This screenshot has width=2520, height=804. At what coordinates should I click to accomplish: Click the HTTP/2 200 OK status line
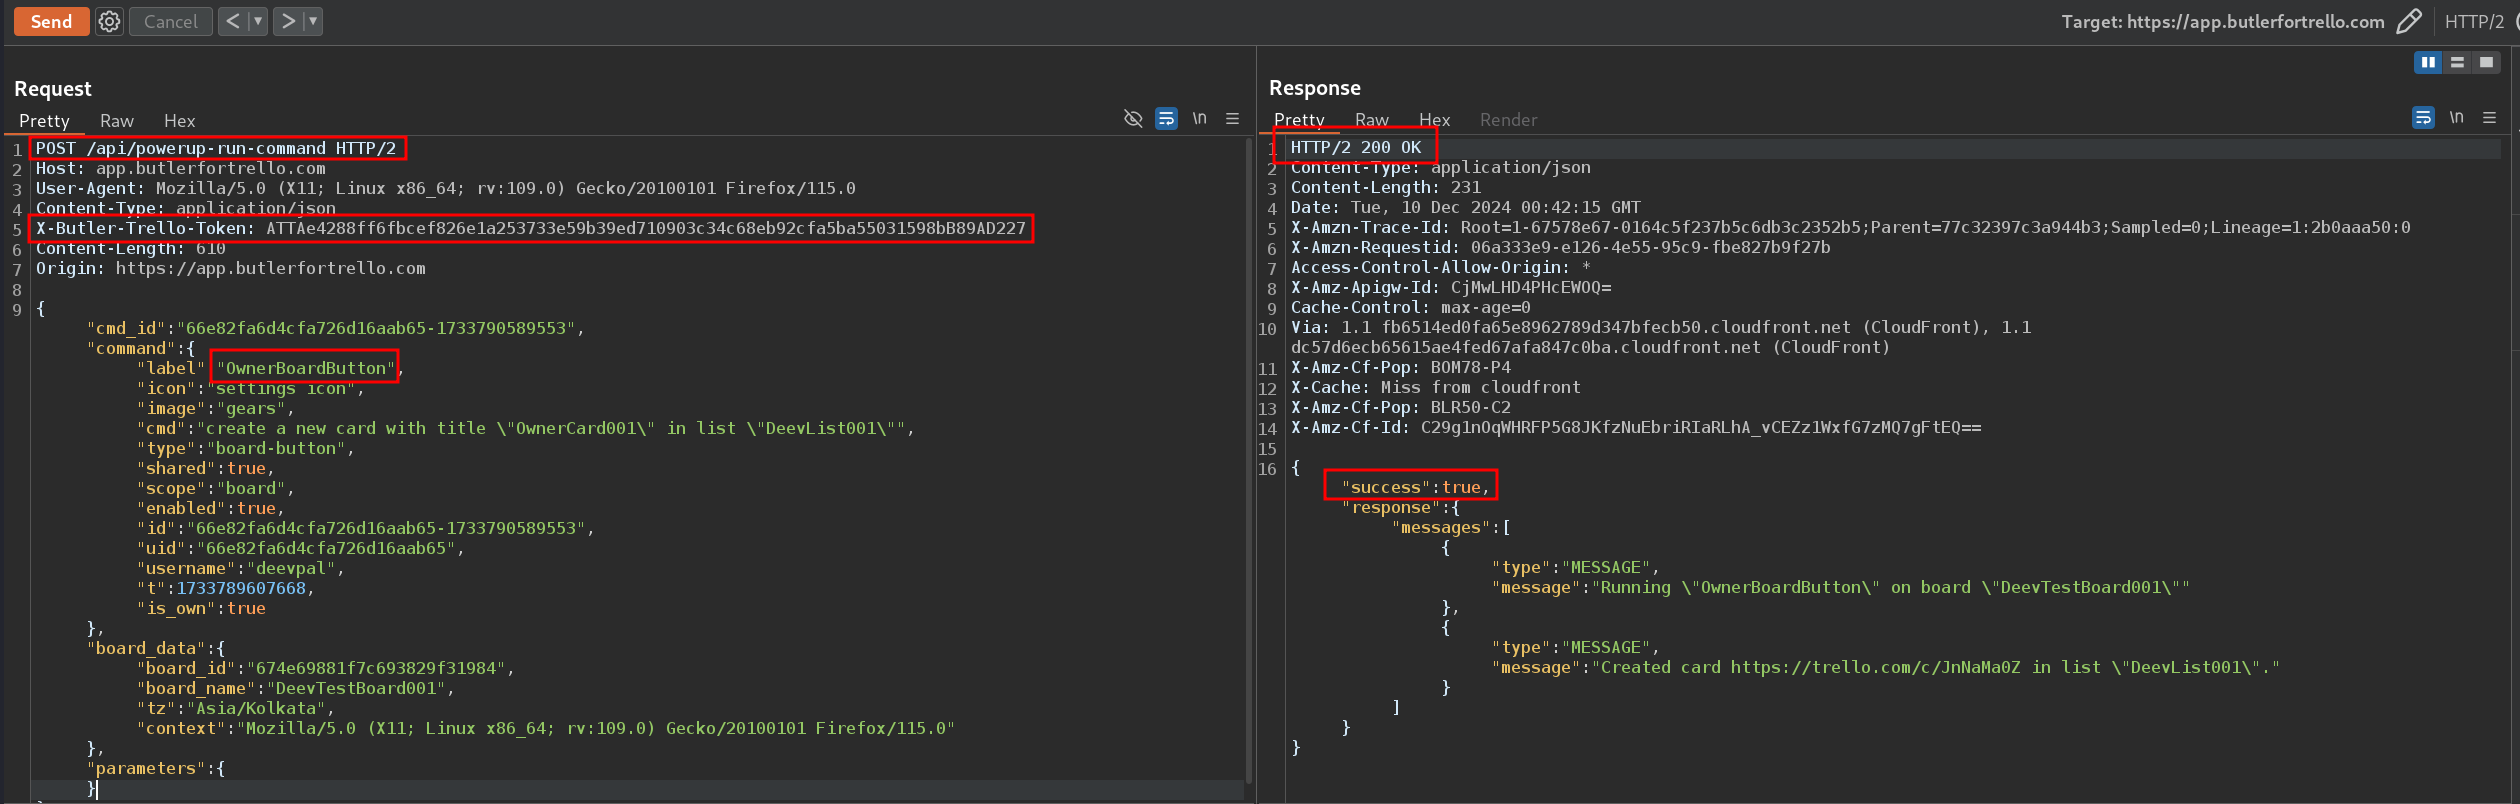(x=1356, y=147)
